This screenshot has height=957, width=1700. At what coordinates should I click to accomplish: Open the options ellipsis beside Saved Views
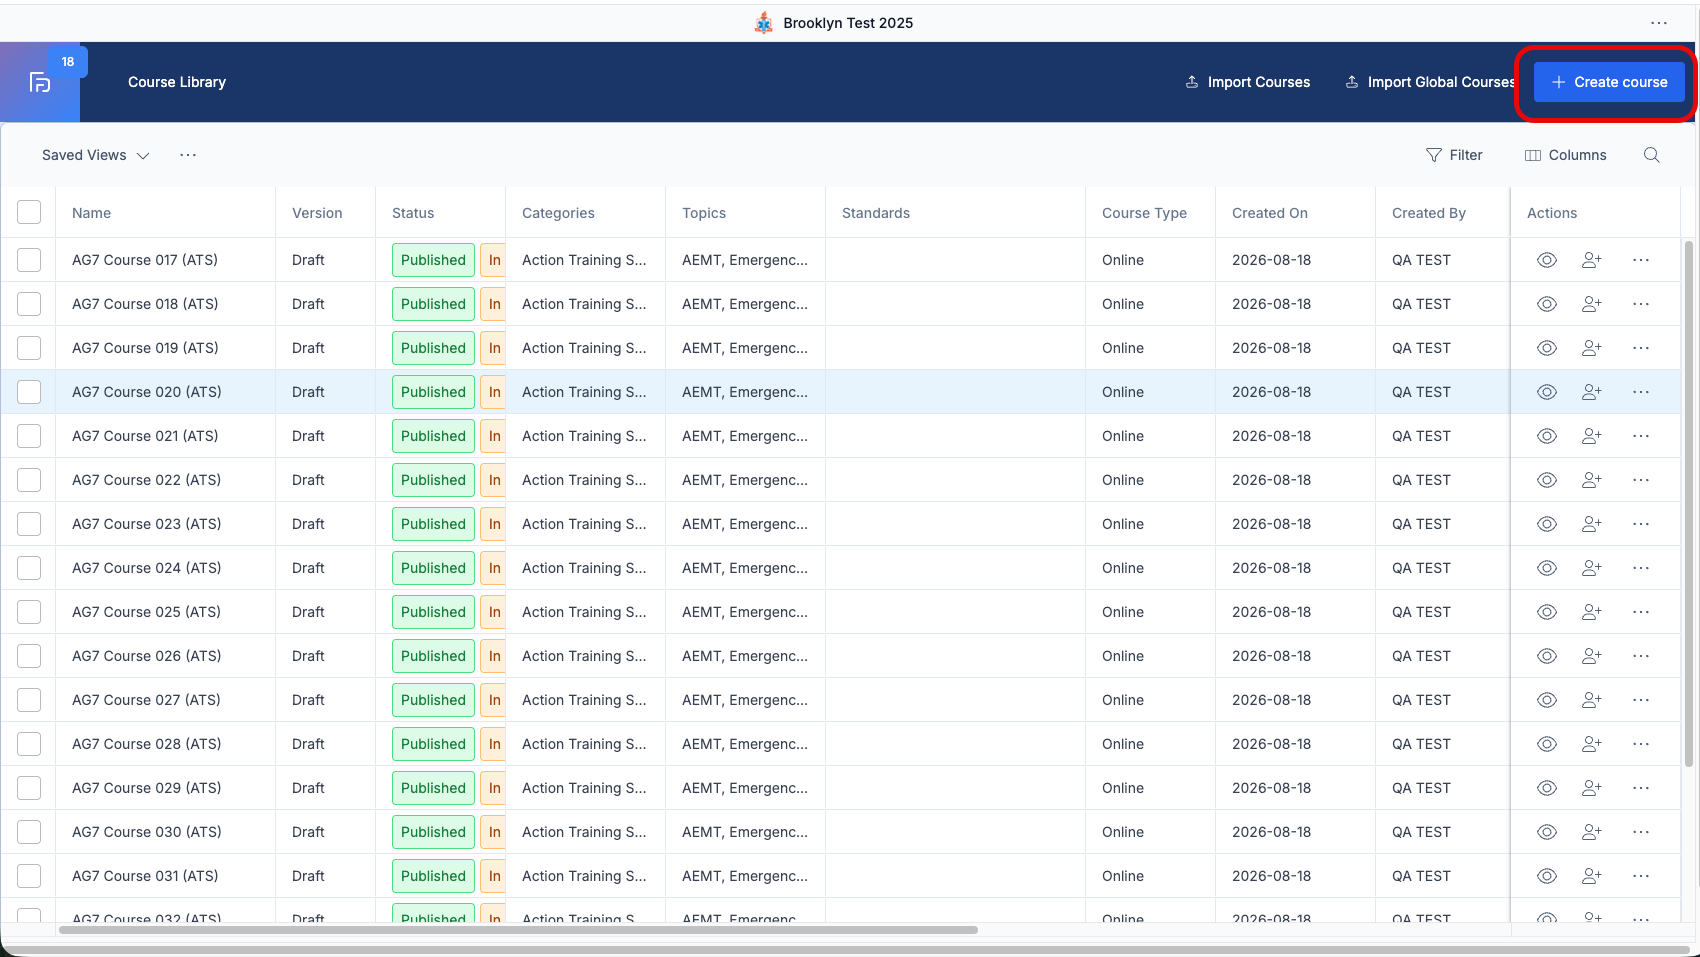click(188, 155)
